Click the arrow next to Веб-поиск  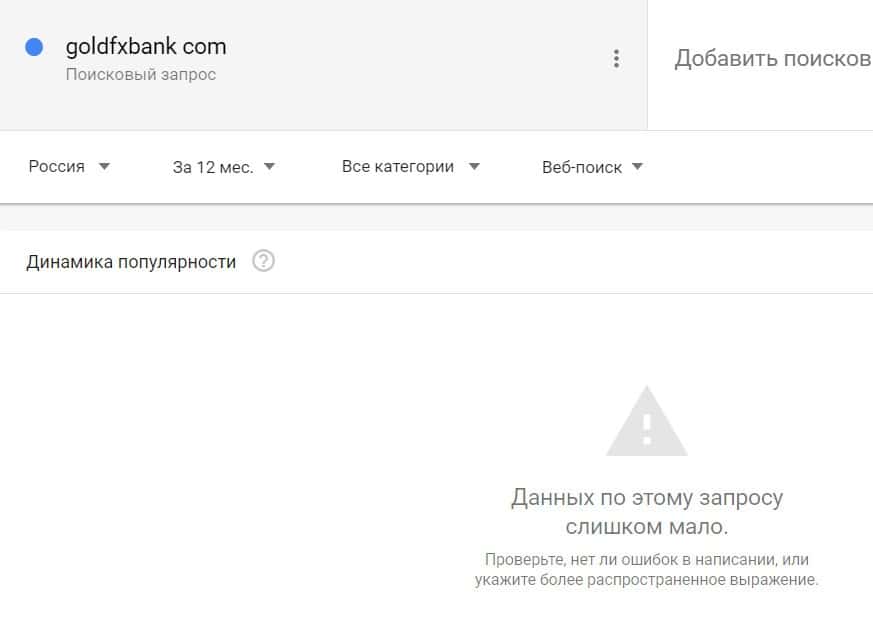click(x=637, y=166)
